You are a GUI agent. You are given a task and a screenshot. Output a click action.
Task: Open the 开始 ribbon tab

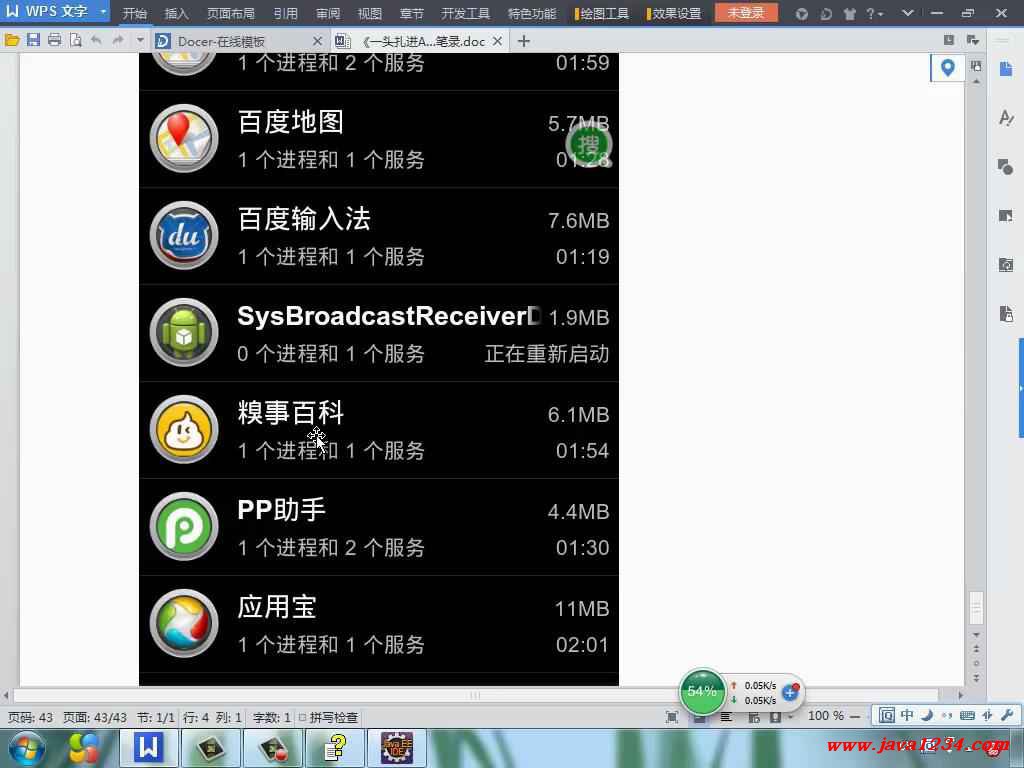click(x=135, y=13)
